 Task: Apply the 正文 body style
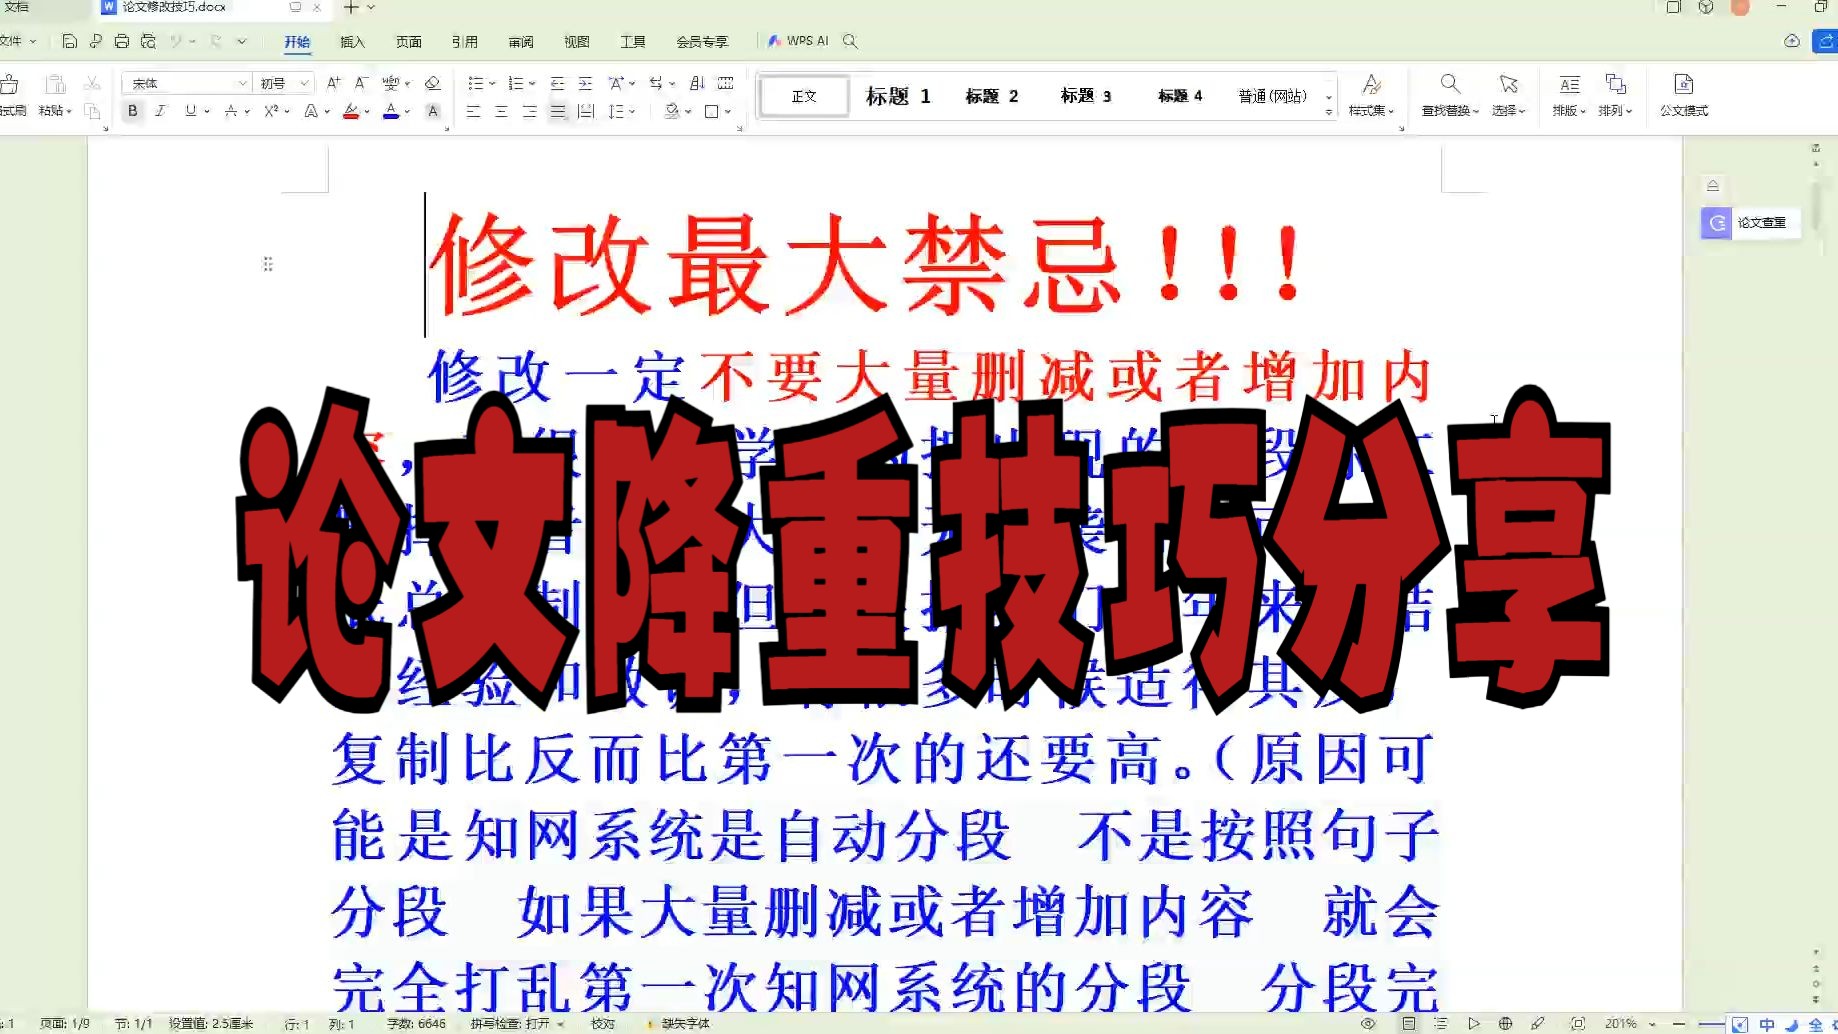pos(804,96)
